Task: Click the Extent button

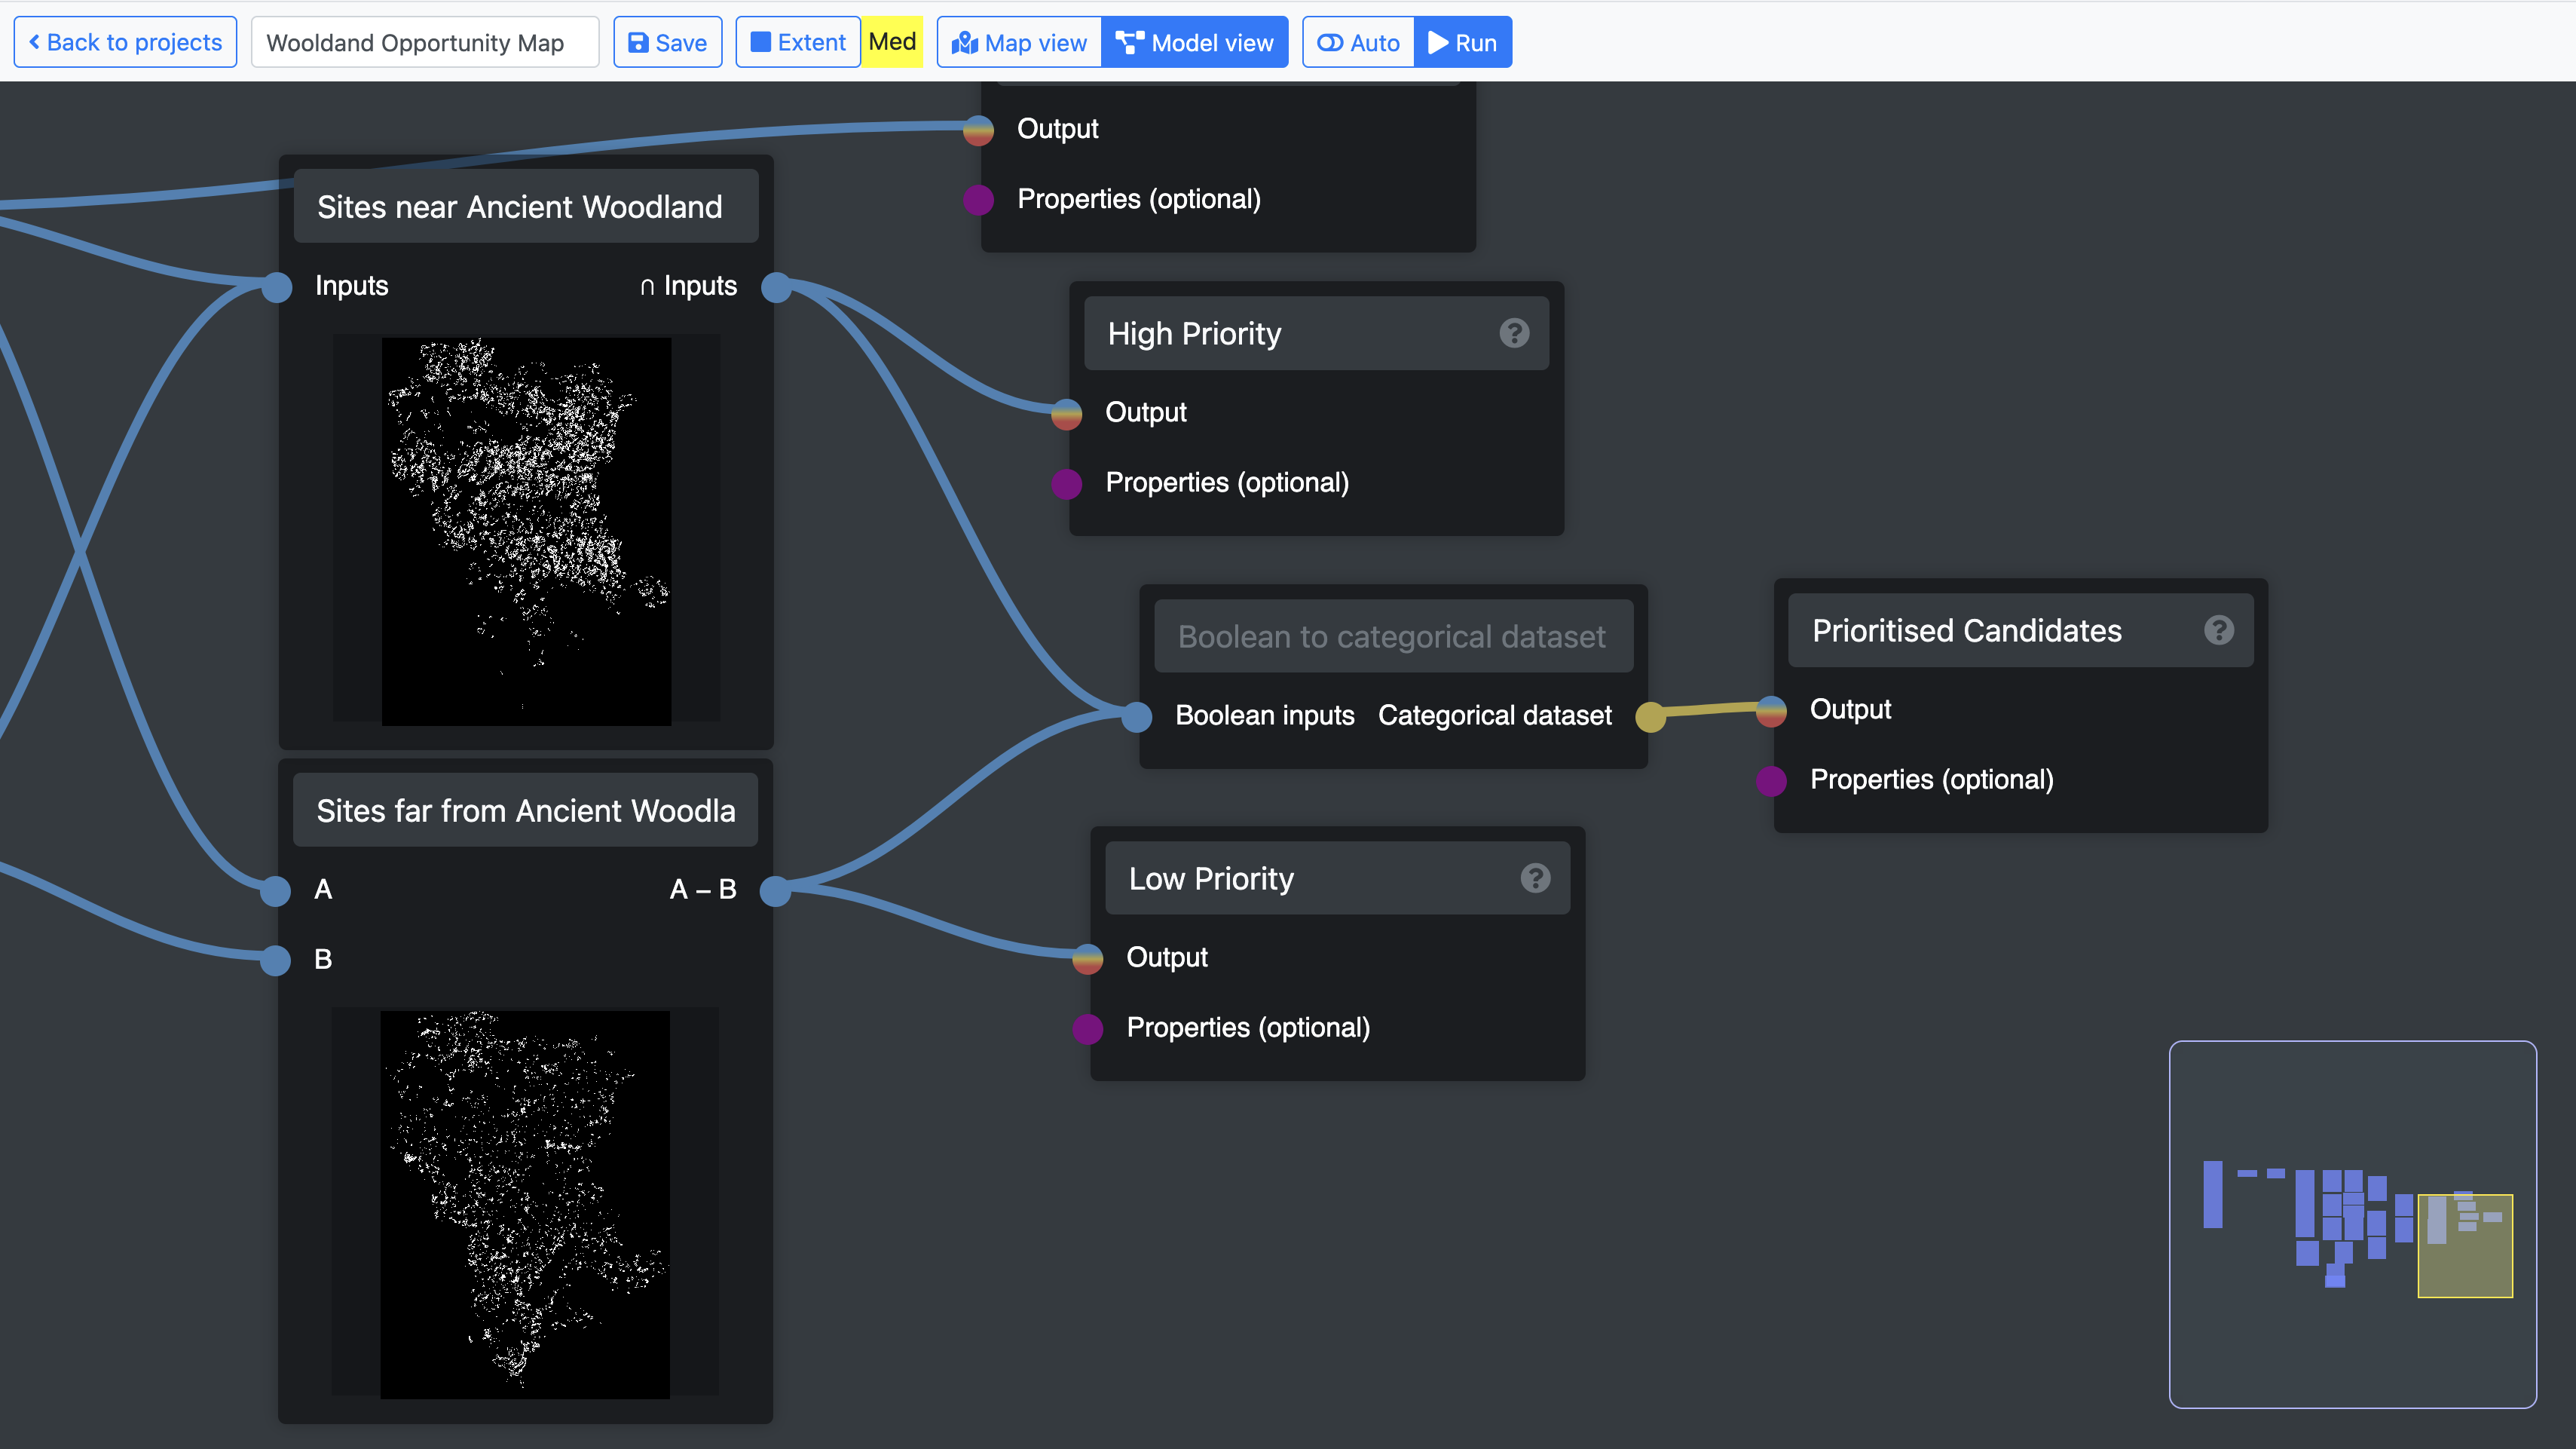Action: point(798,43)
